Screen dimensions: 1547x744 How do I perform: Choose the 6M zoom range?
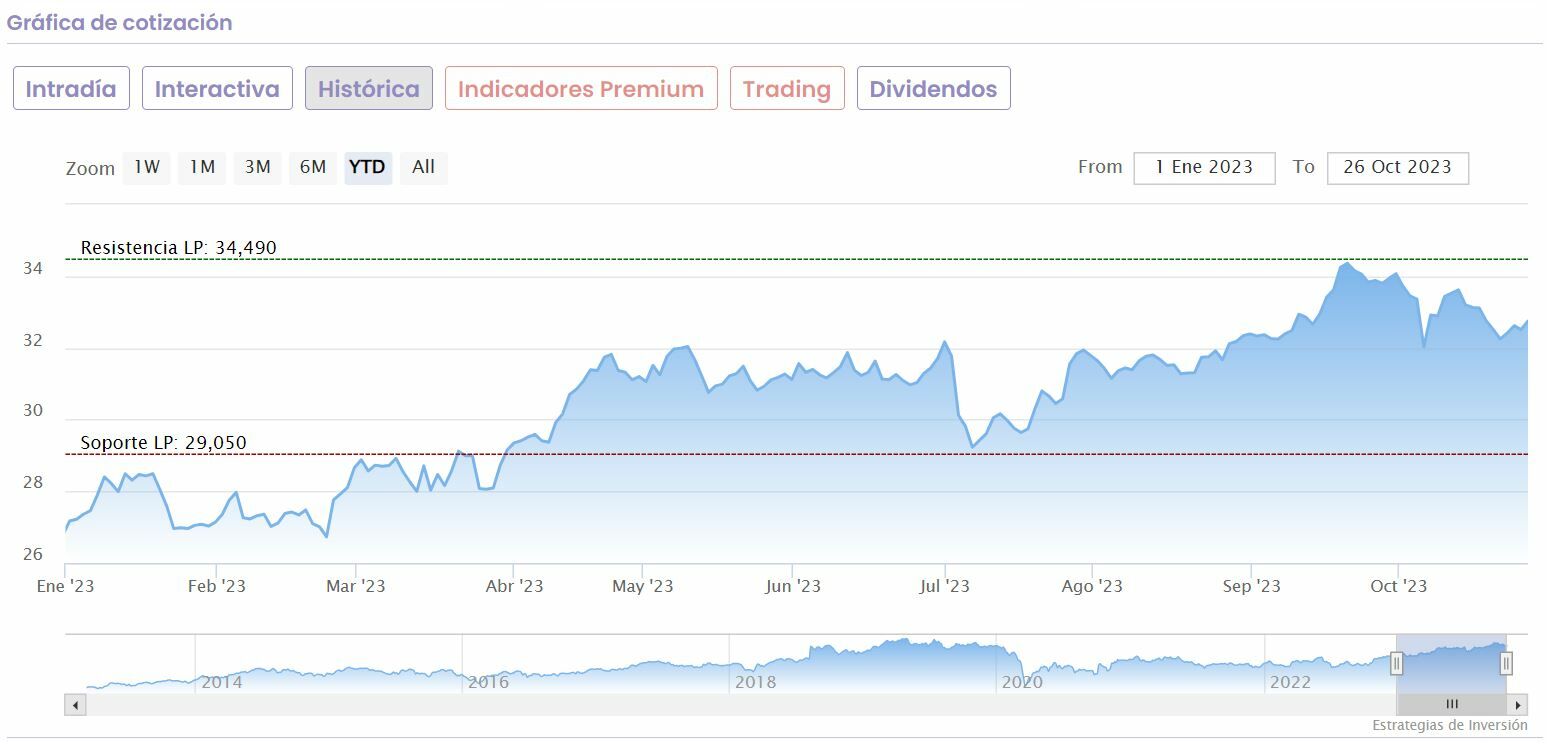(x=313, y=168)
